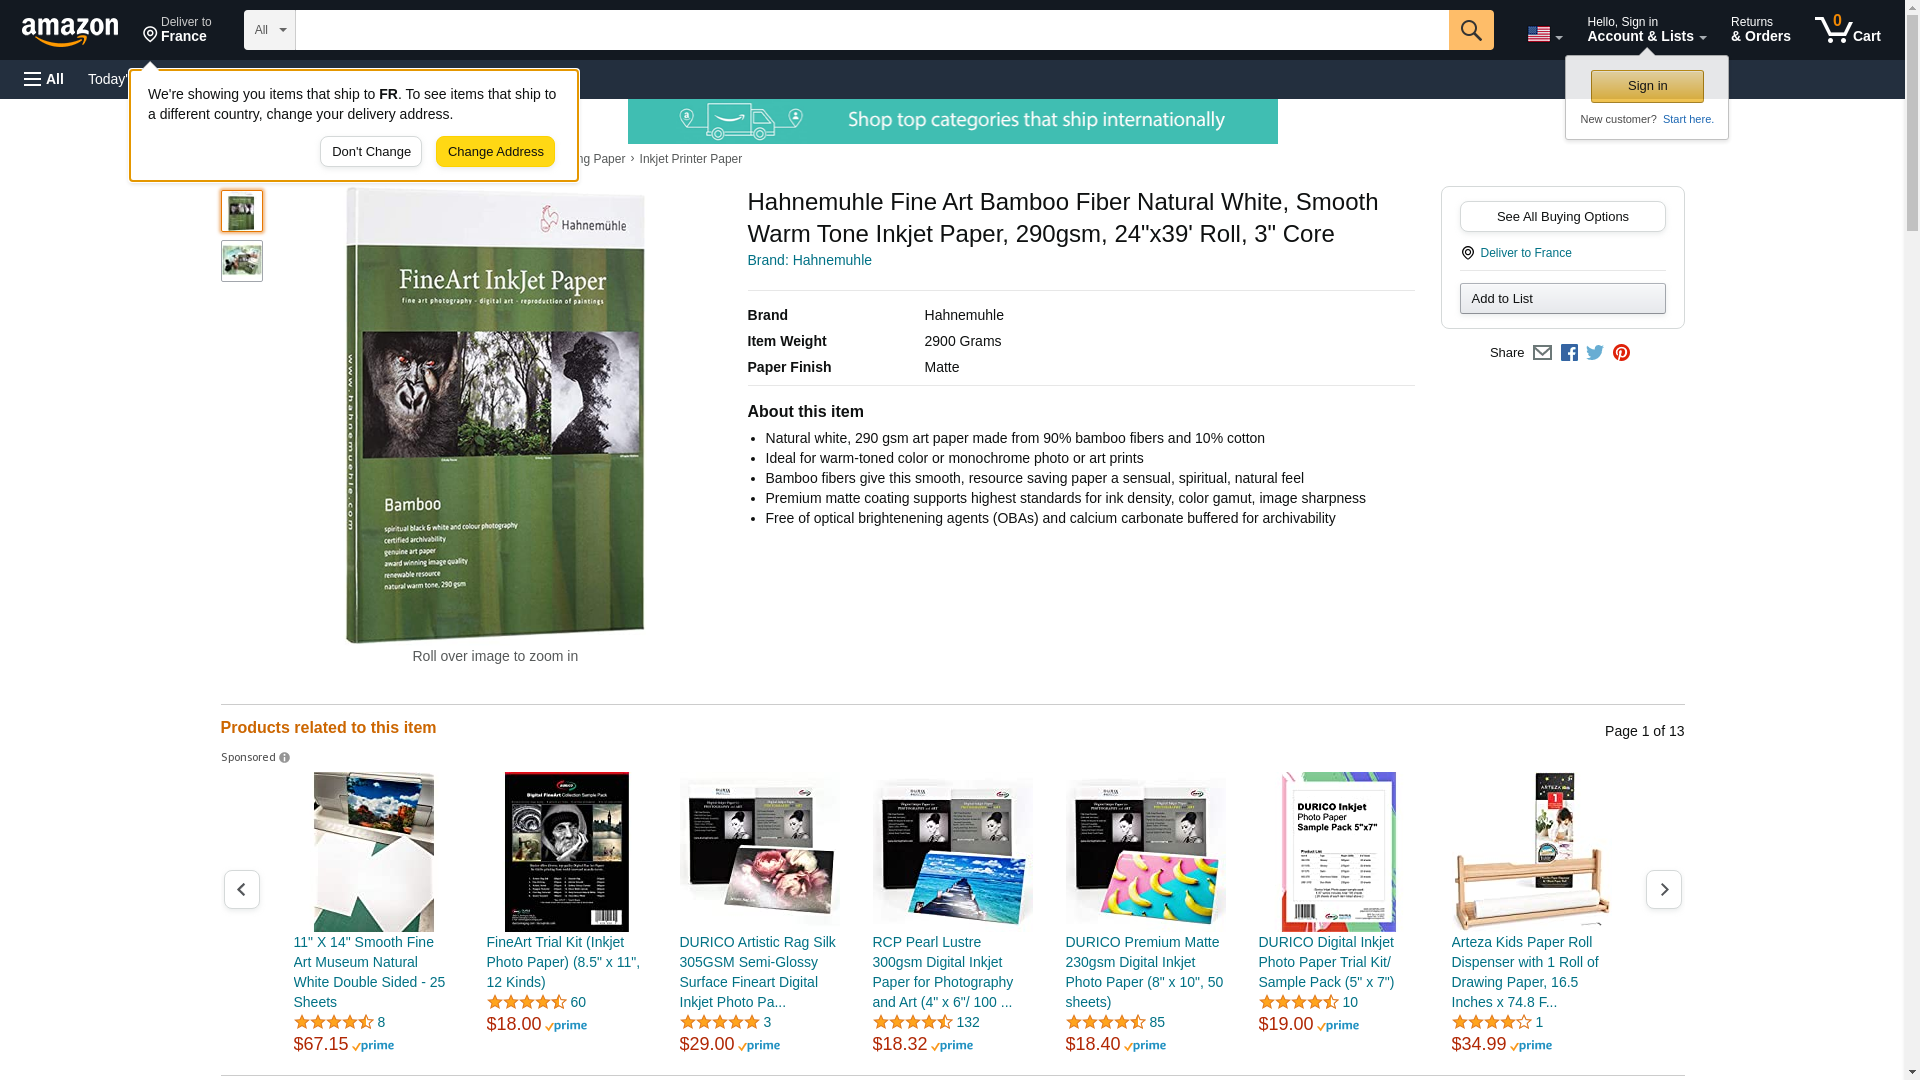This screenshot has height=1080, width=1920.
Task: Click RCP Pearl Lustre product image
Action: click(953, 852)
